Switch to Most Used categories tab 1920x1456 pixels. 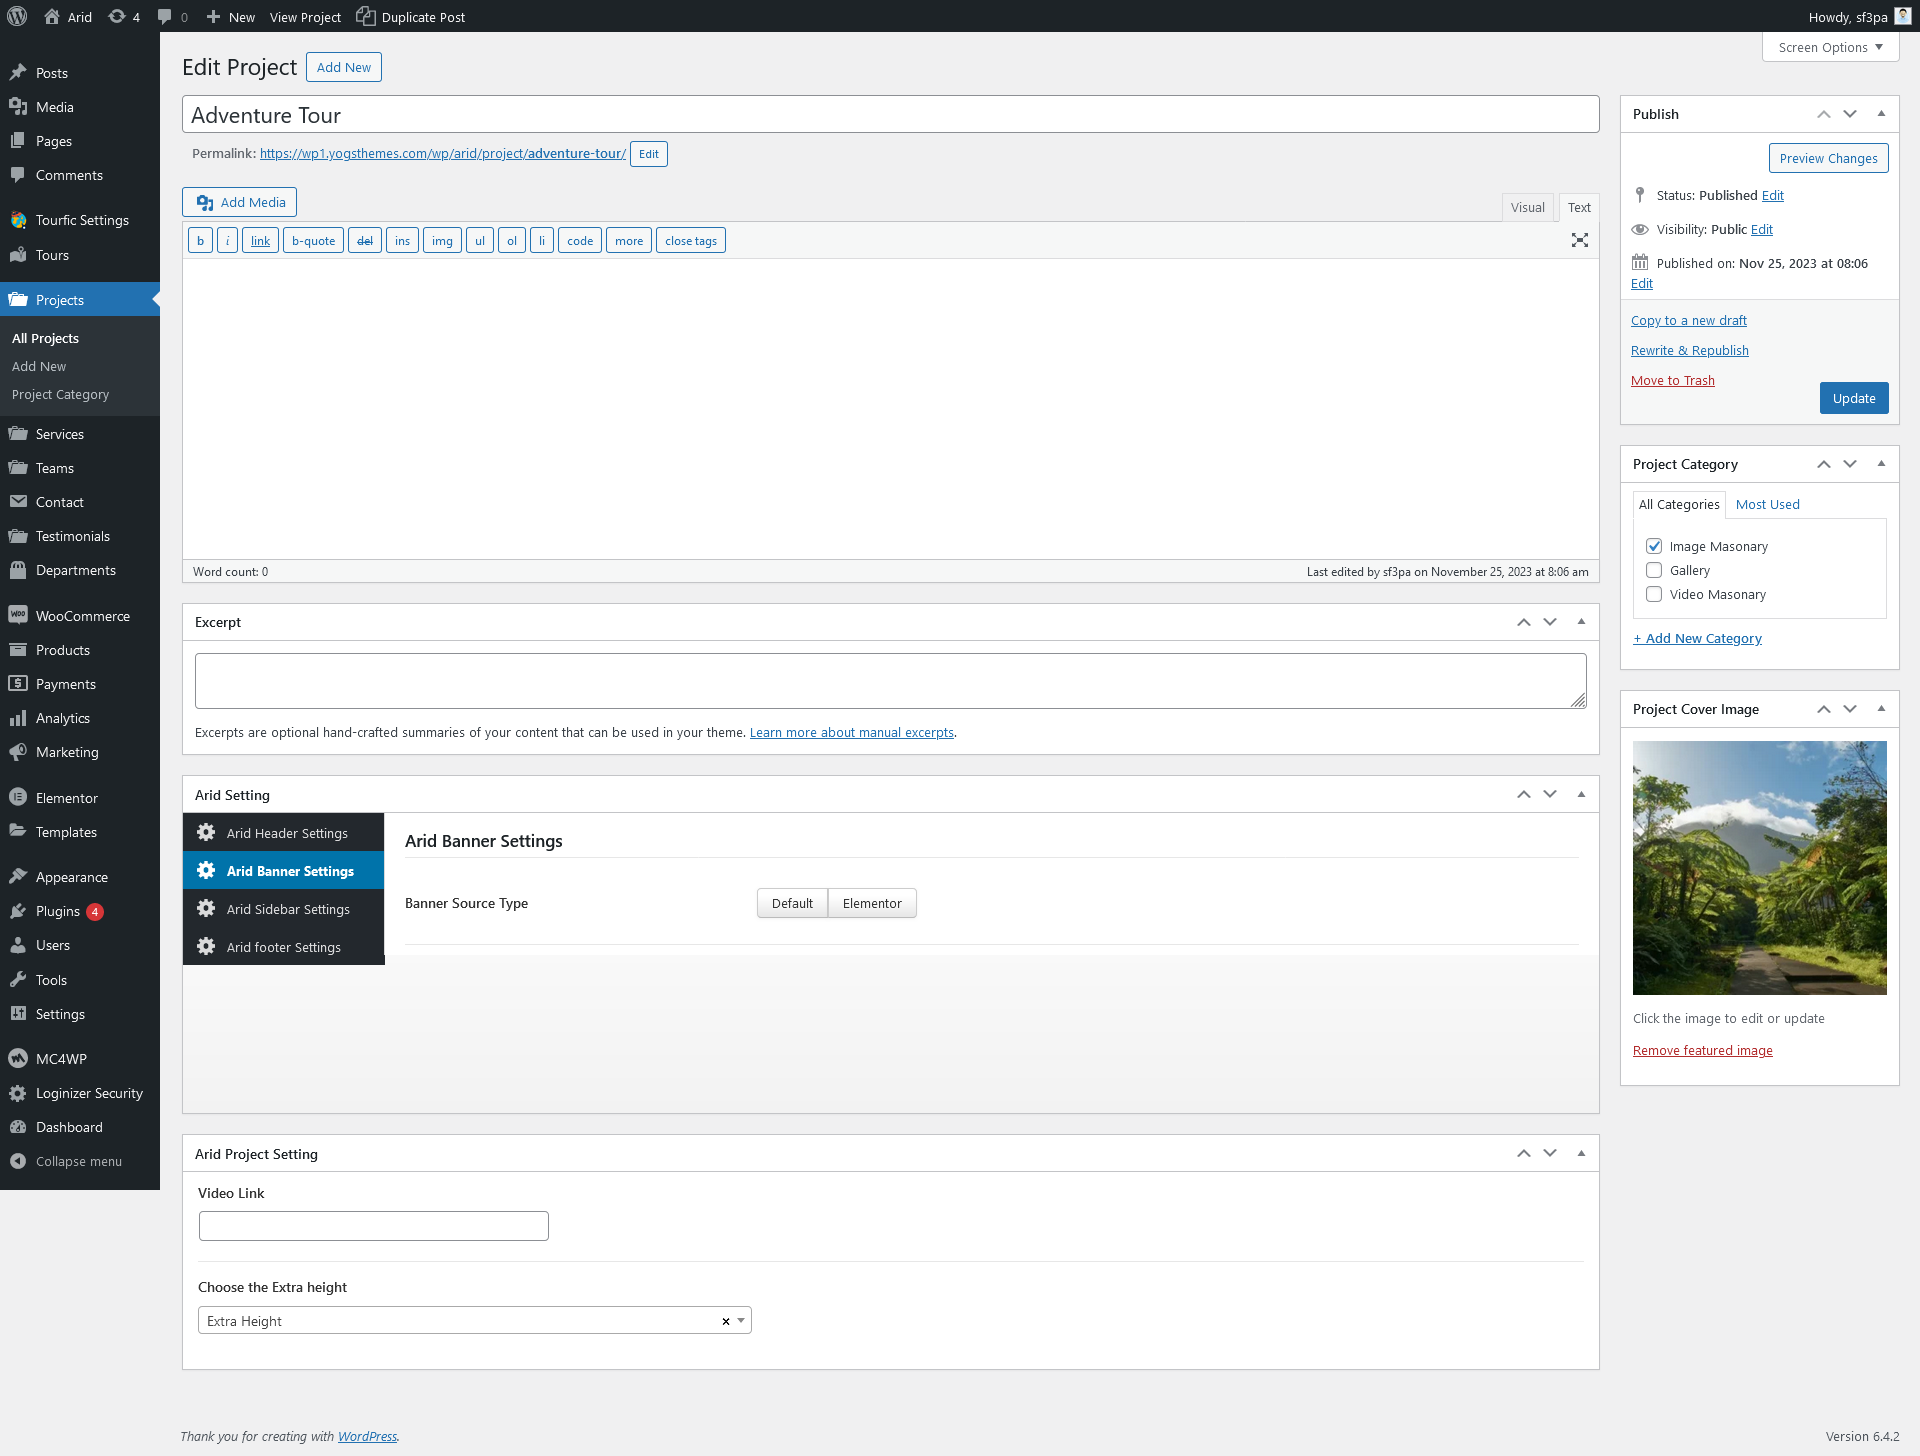(1767, 504)
